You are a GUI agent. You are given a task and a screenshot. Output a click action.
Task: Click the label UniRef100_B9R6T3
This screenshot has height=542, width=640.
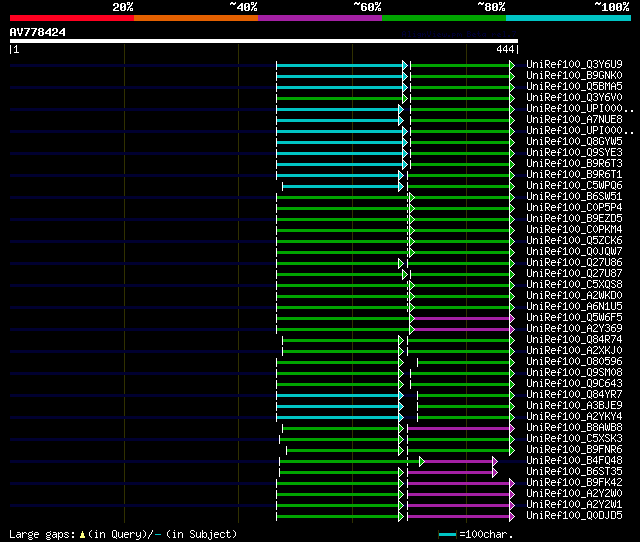(574, 163)
